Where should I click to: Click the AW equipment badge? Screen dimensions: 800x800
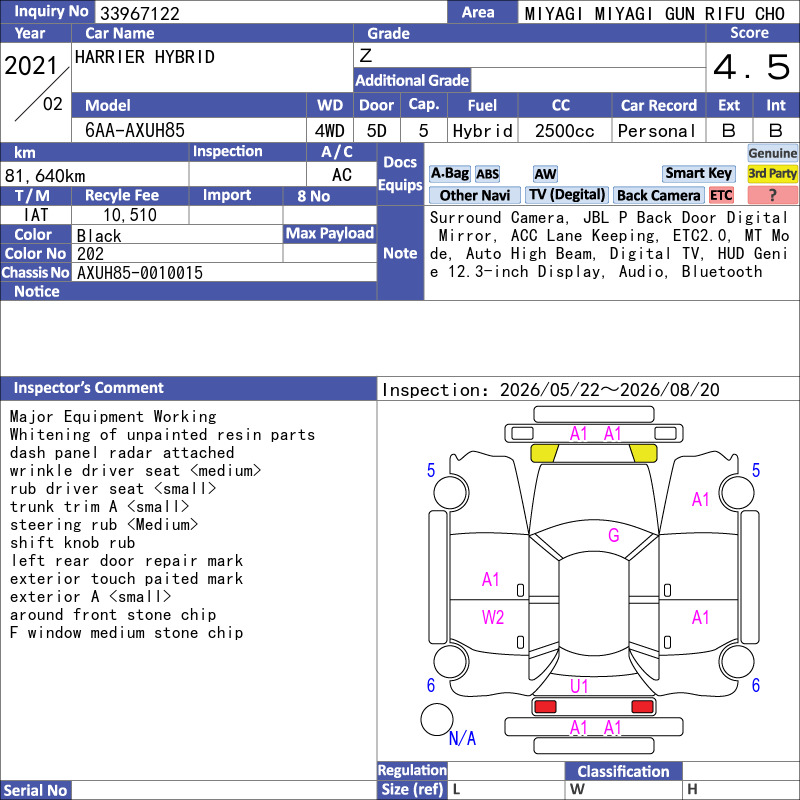[x=545, y=174]
